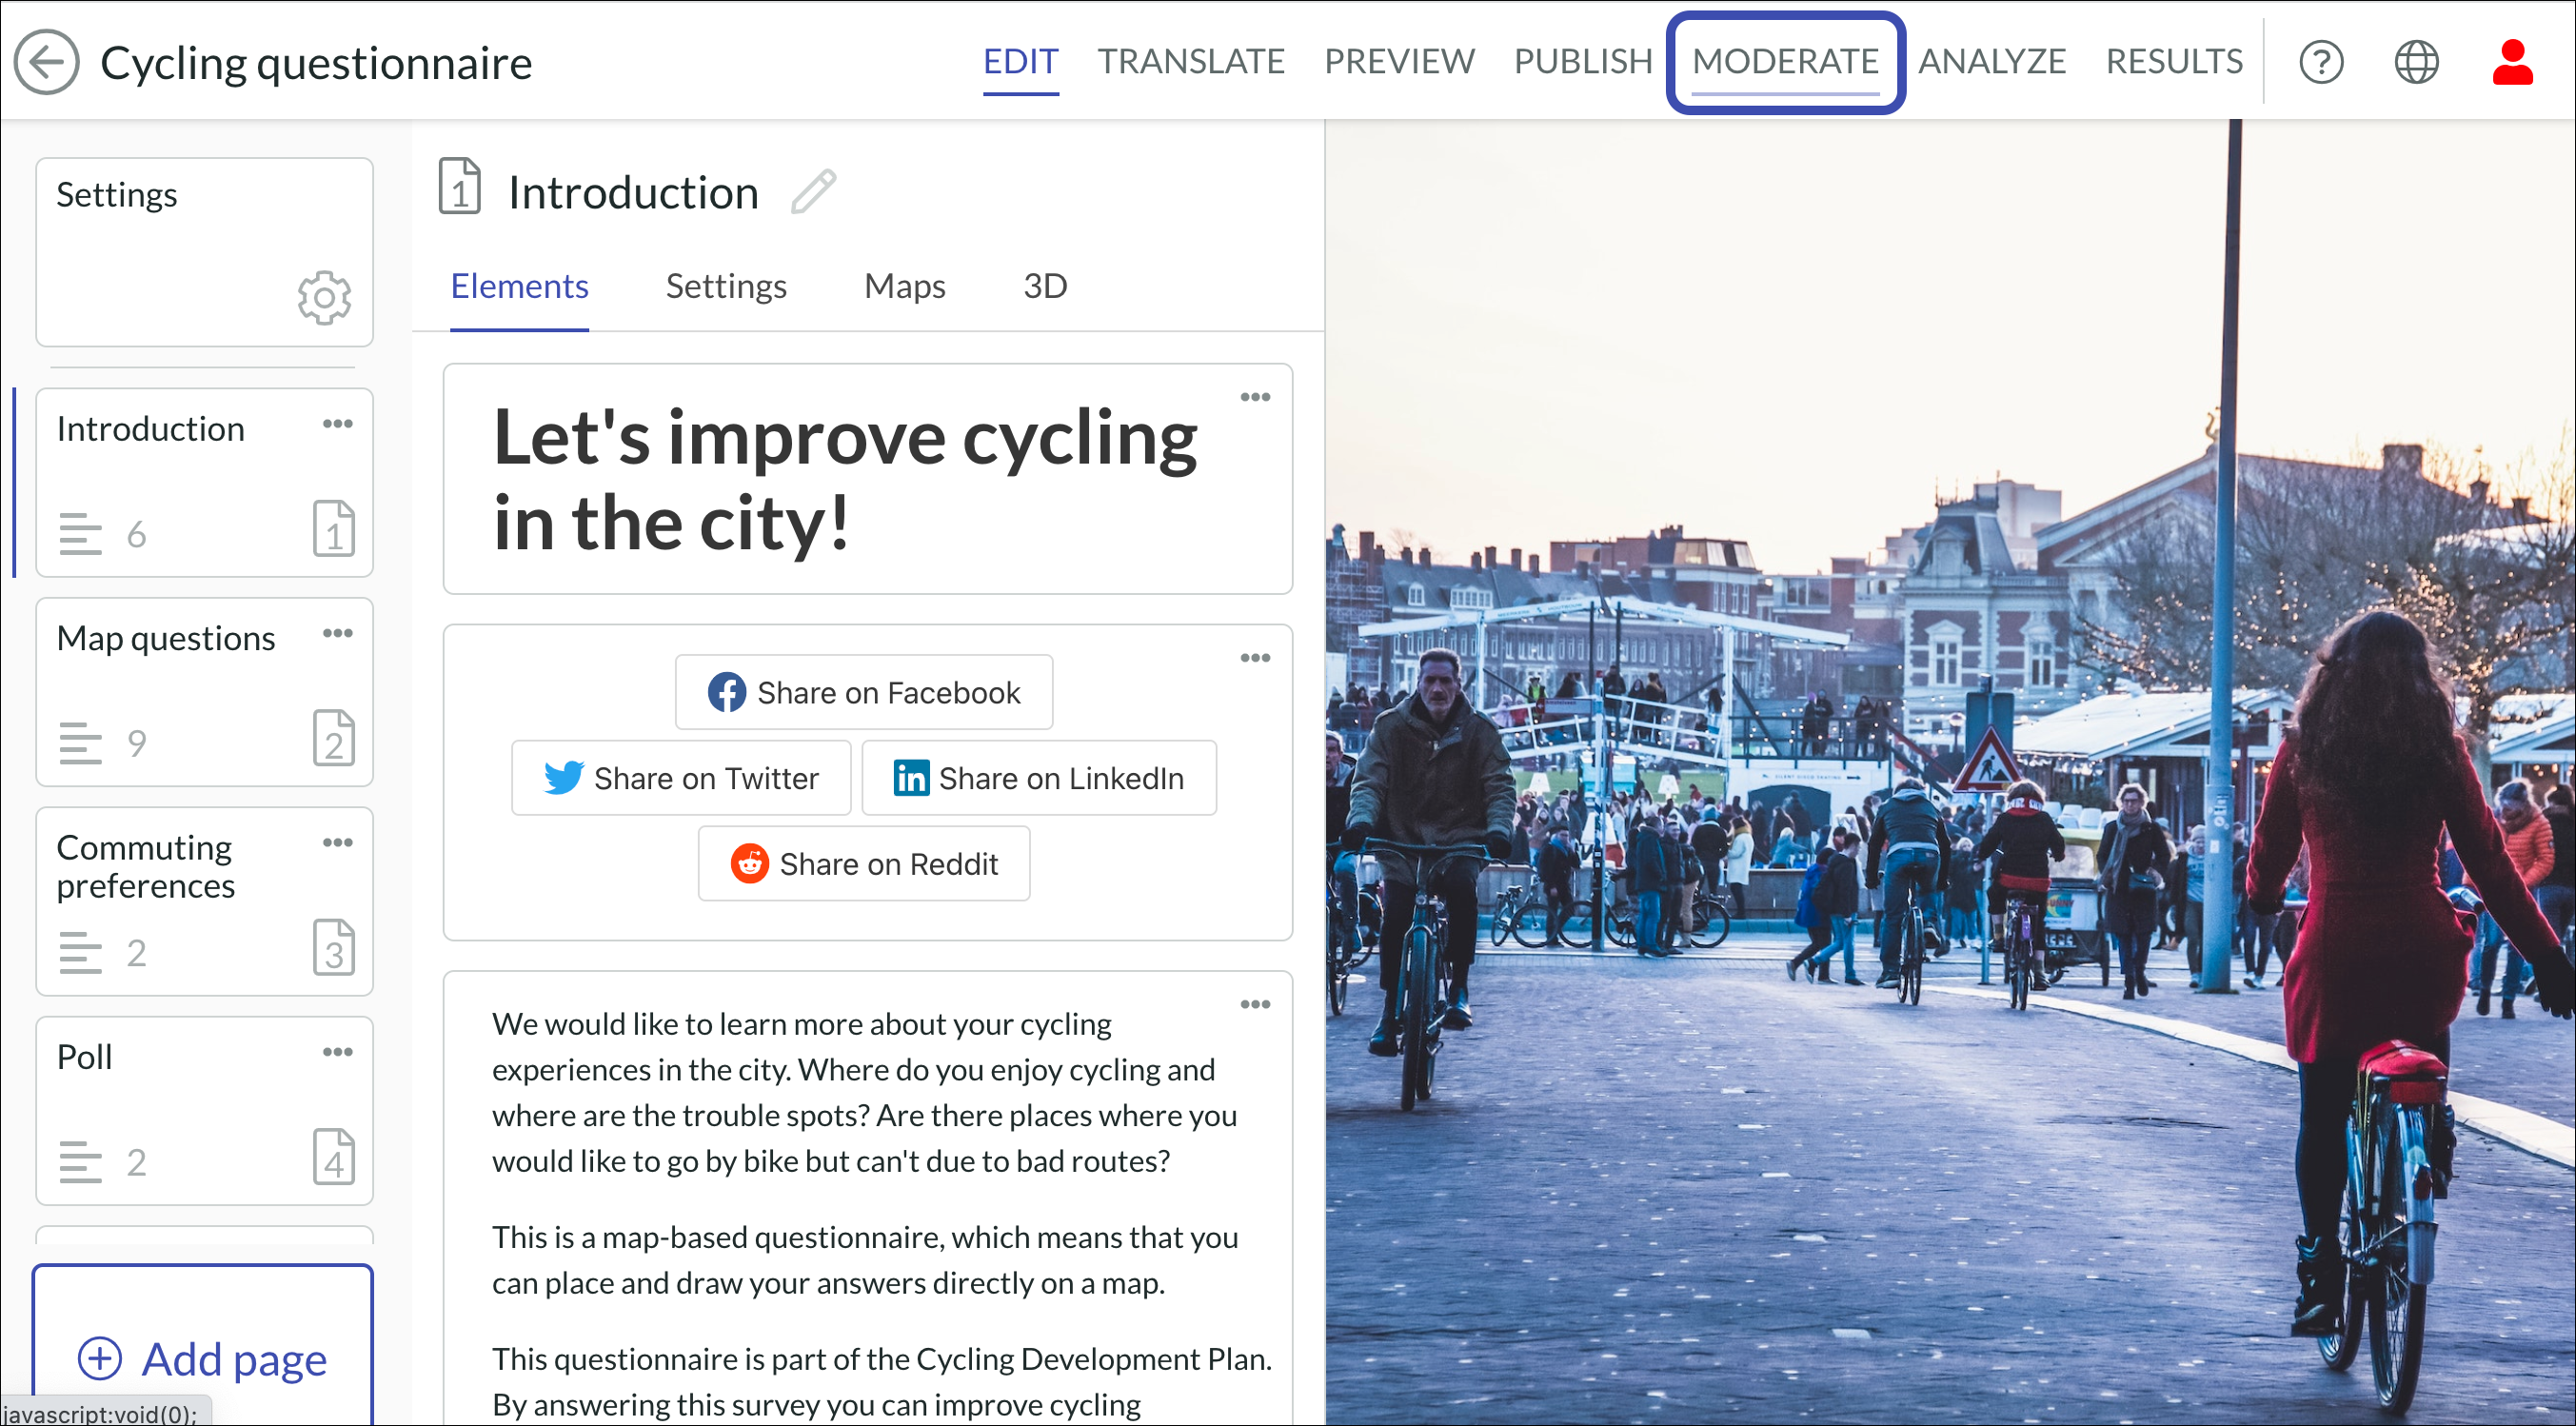Open more options for Introduction page card
This screenshot has width=2576, height=1426.
click(338, 424)
